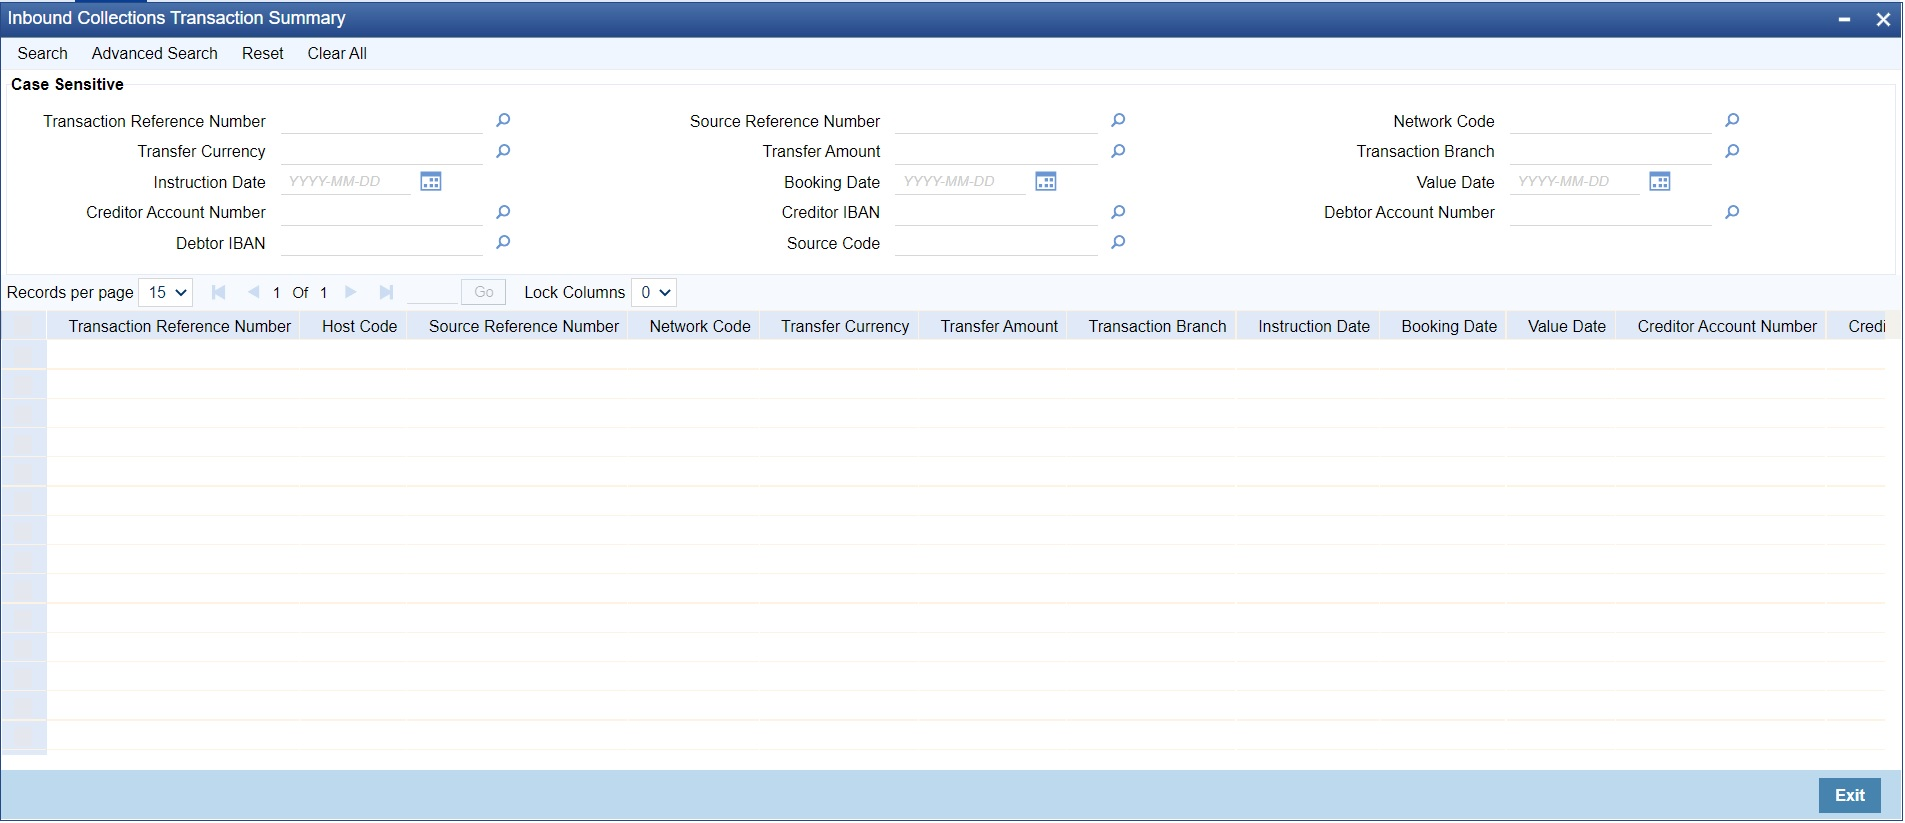The image size is (1905, 823).
Task: Open calendar for Instruction Date
Action: click(431, 181)
